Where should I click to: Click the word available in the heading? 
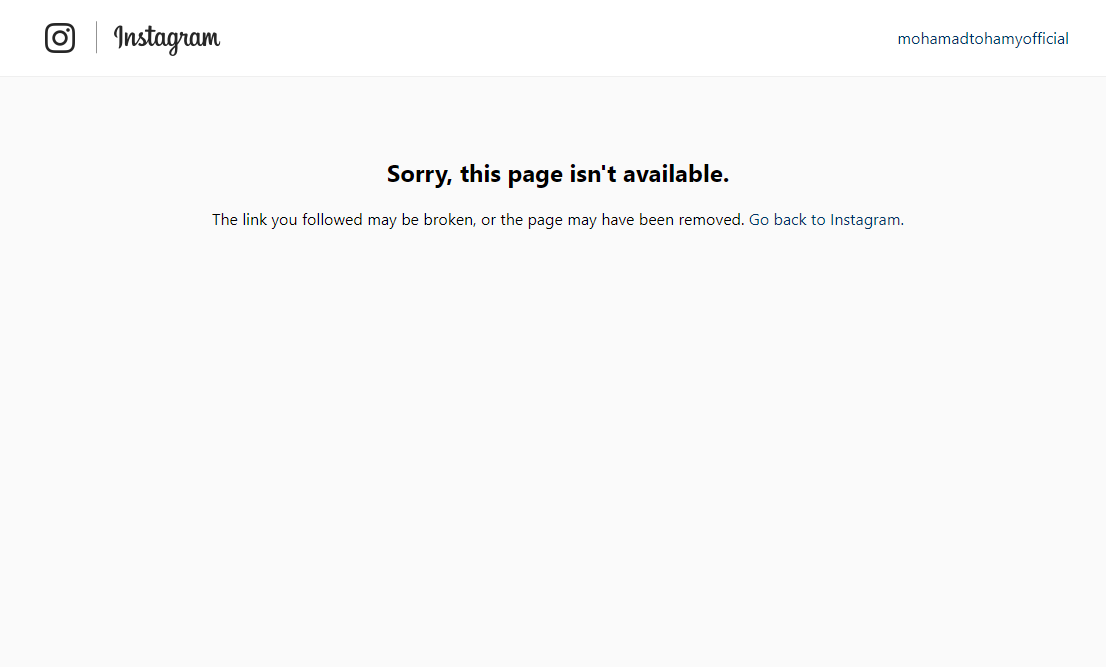[x=676, y=174]
